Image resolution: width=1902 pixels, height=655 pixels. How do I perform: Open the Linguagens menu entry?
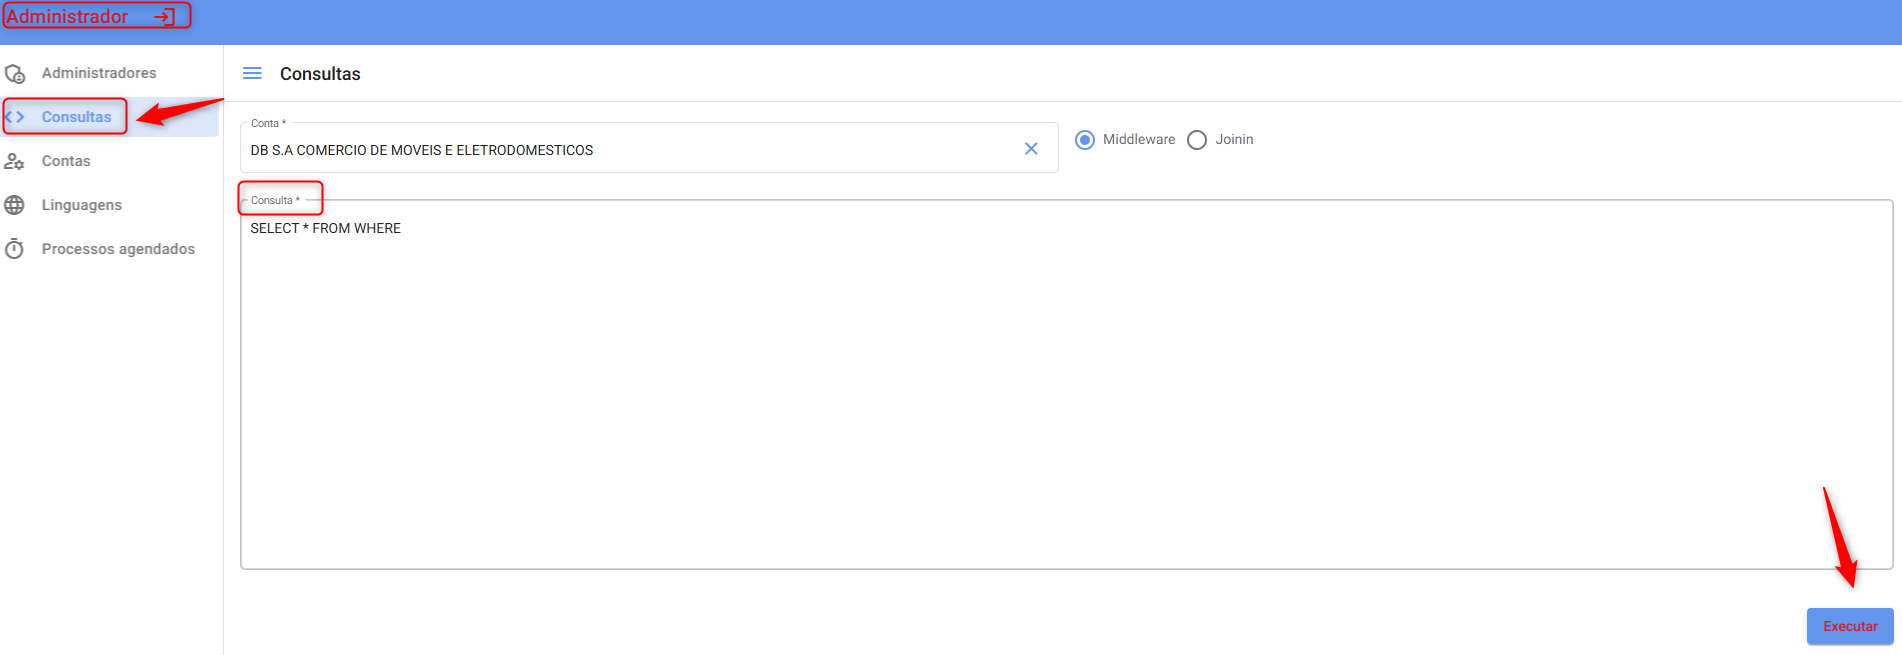point(82,205)
